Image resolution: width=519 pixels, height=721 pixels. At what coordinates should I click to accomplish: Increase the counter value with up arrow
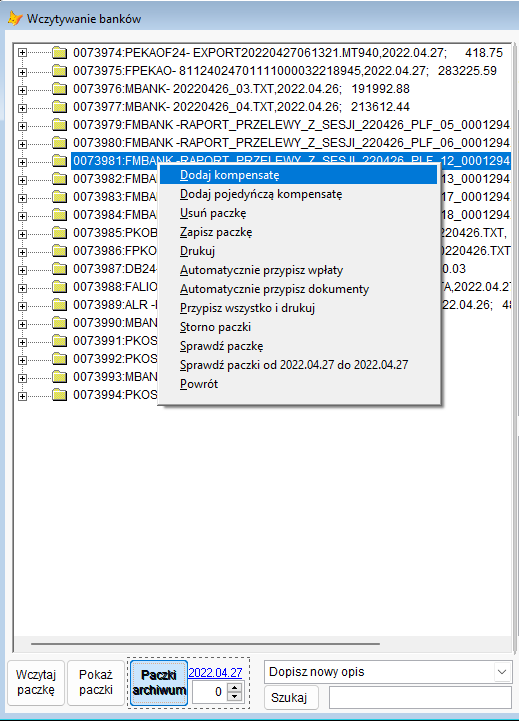click(x=235, y=688)
